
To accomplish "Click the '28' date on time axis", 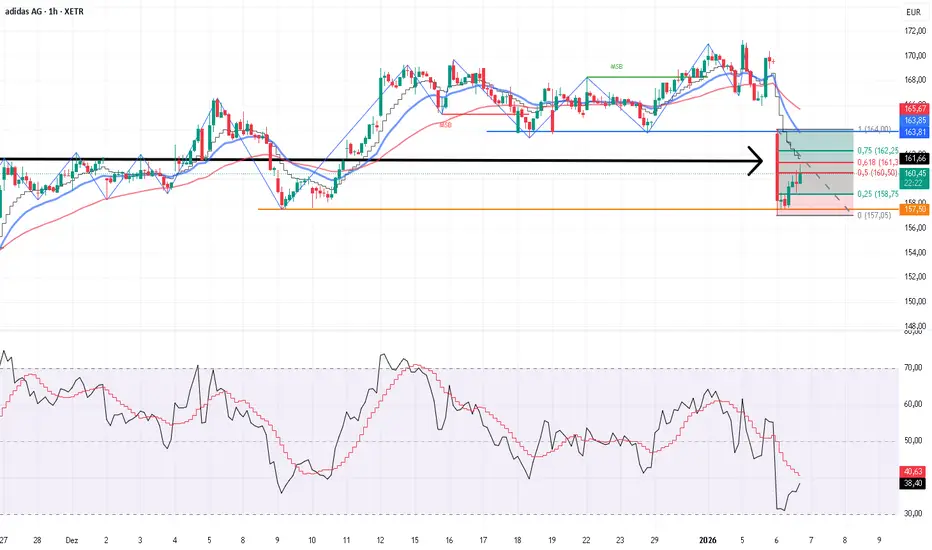I will 37,540.
